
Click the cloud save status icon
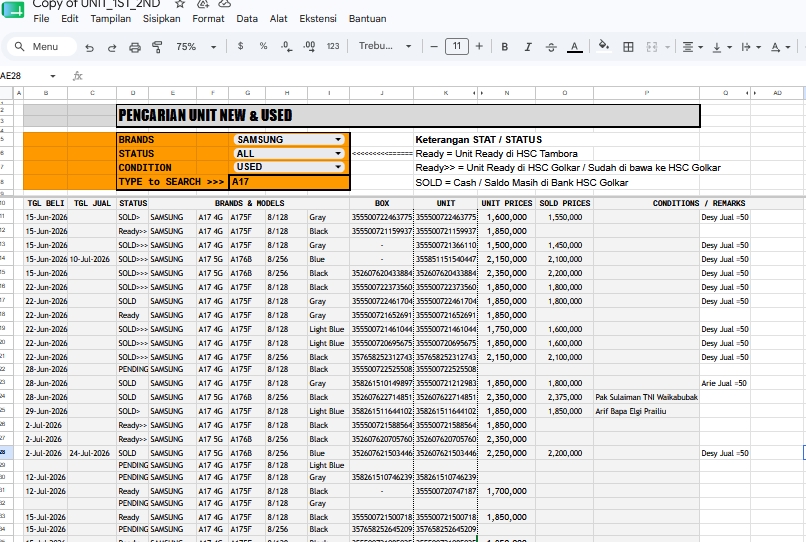pyautogui.click(x=224, y=4)
